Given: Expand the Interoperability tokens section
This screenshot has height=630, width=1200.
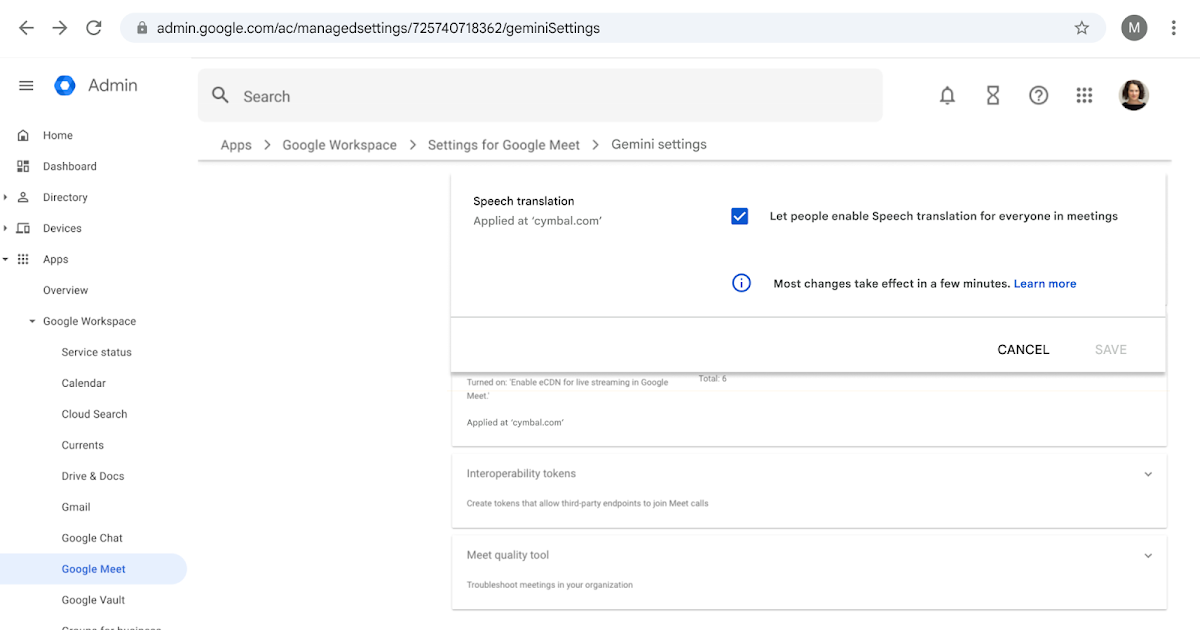Looking at the screenshot, I should (1148, 473).
